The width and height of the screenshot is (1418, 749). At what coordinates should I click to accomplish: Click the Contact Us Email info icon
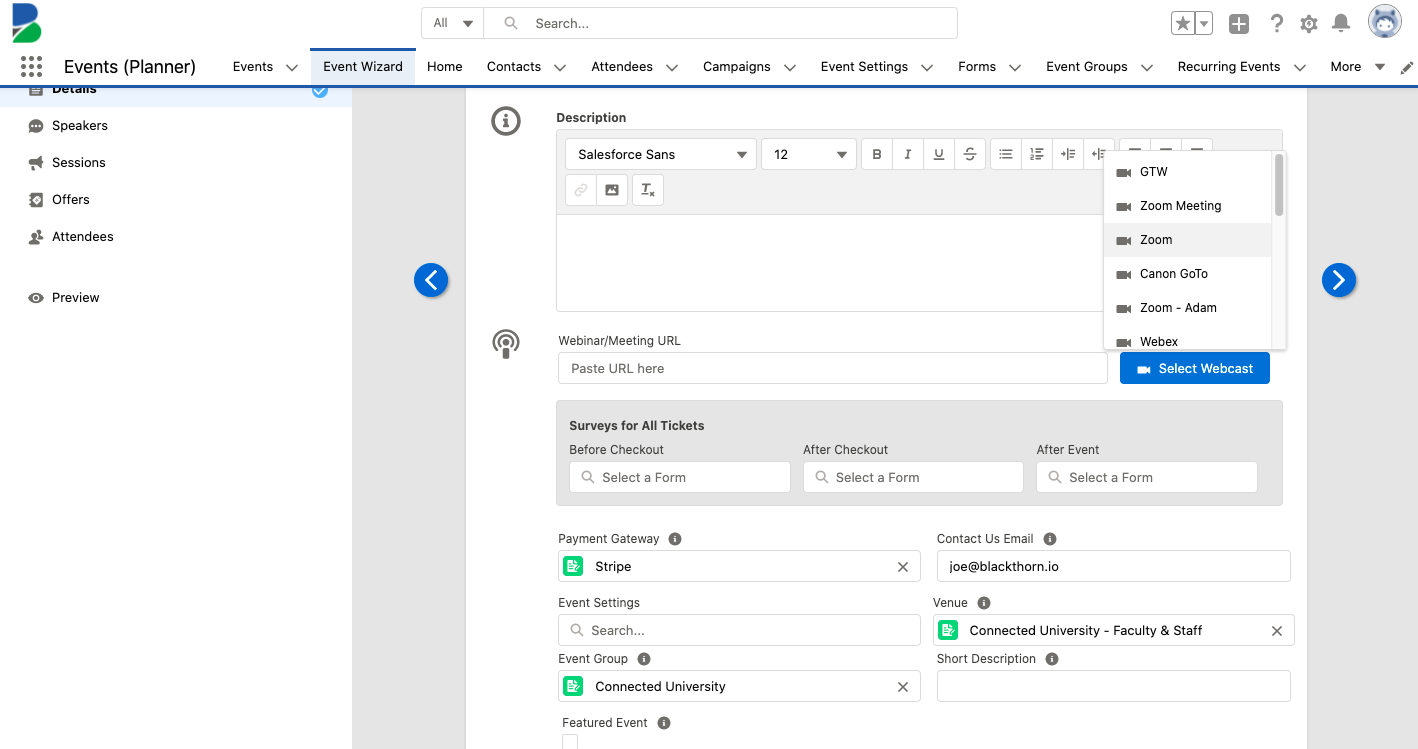point(1050,539)
